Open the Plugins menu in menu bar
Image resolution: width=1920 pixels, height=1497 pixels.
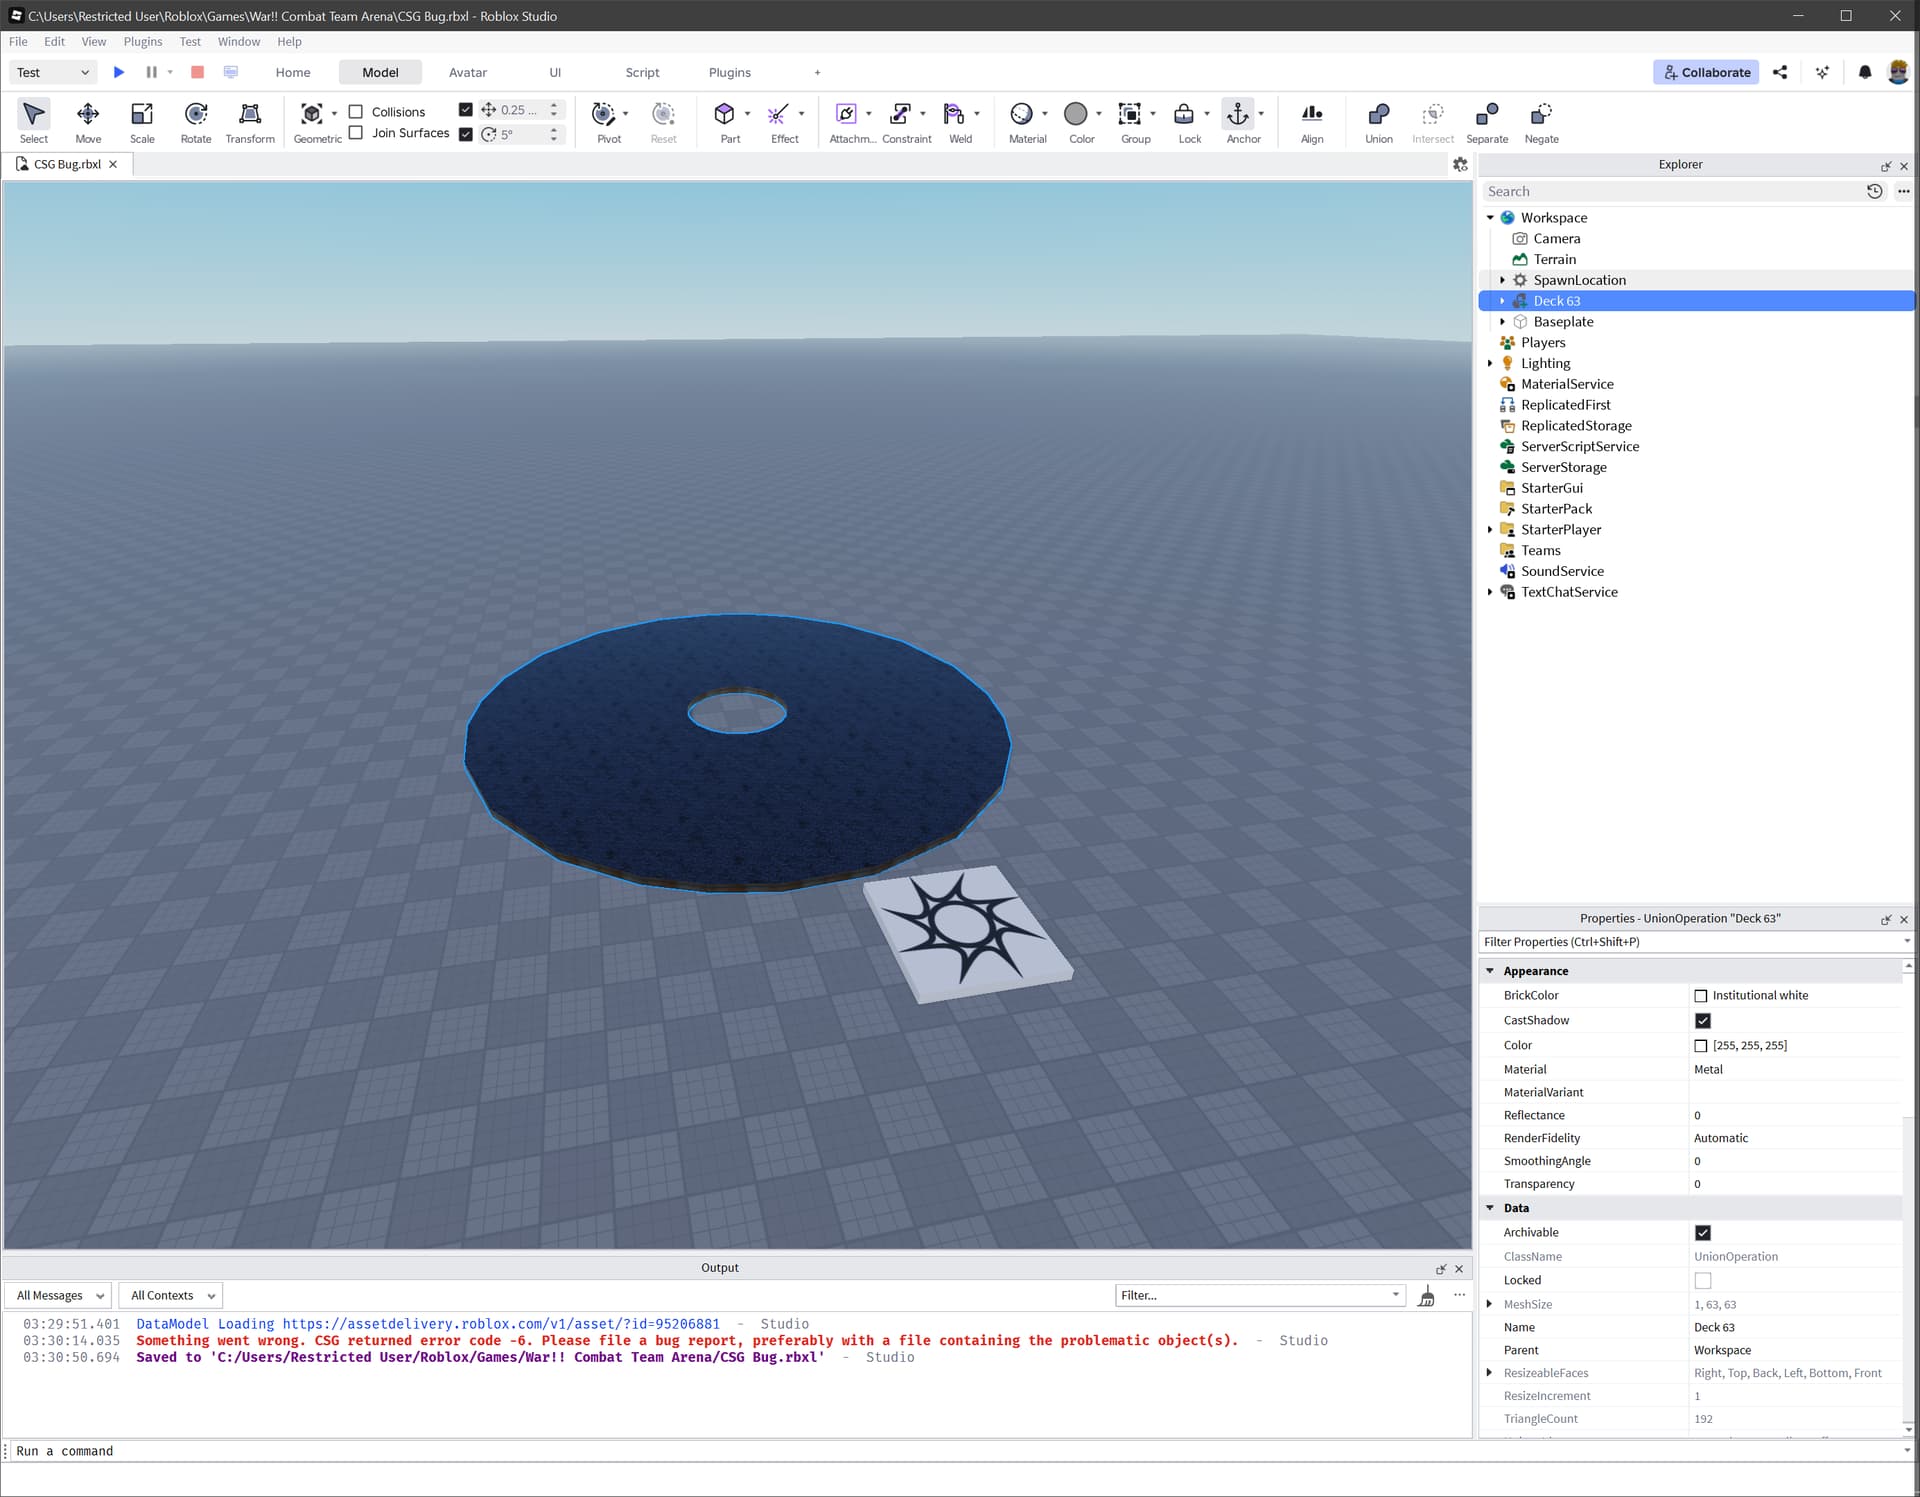[142, 42]
